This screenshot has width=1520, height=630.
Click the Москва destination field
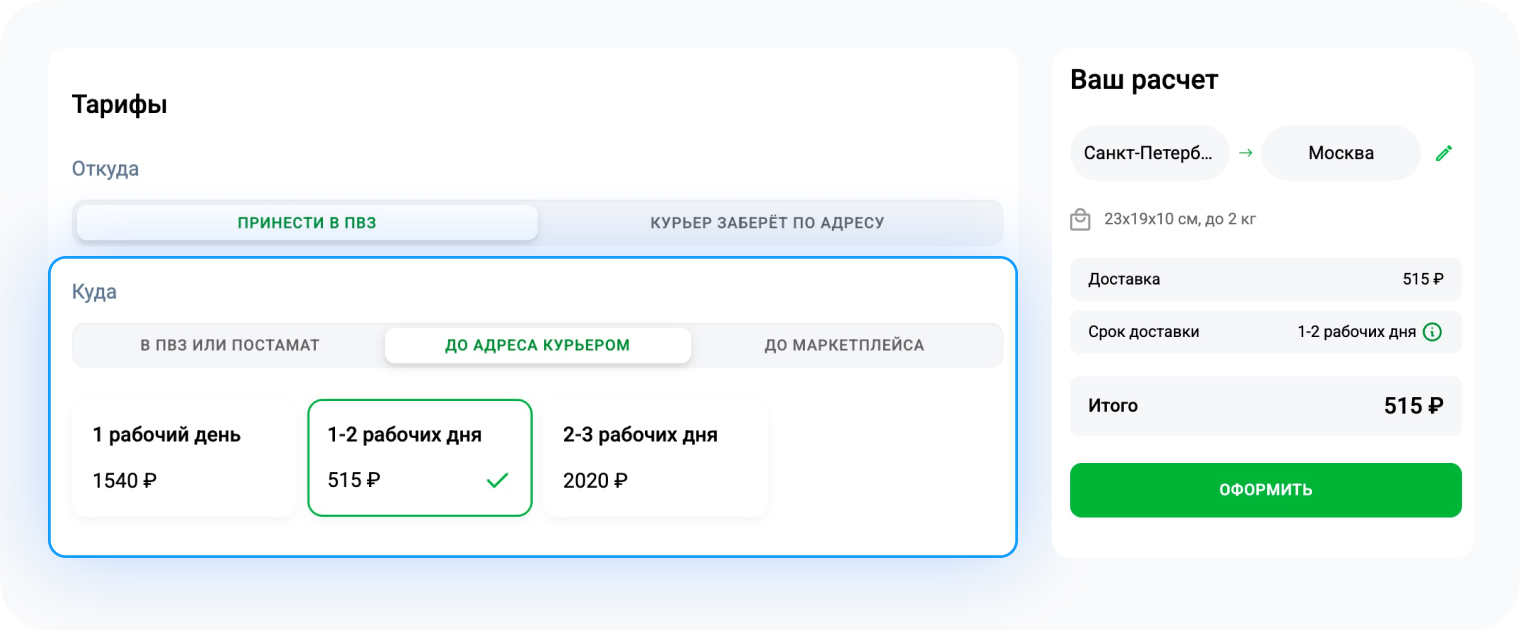click(1340, 152)
